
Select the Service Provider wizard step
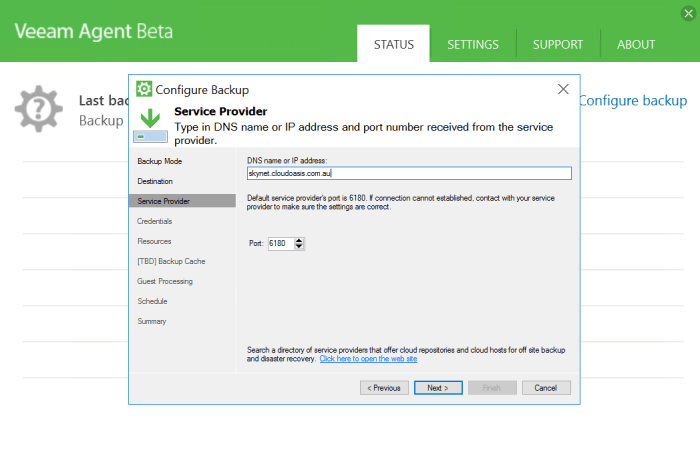(x=182, y=201)
